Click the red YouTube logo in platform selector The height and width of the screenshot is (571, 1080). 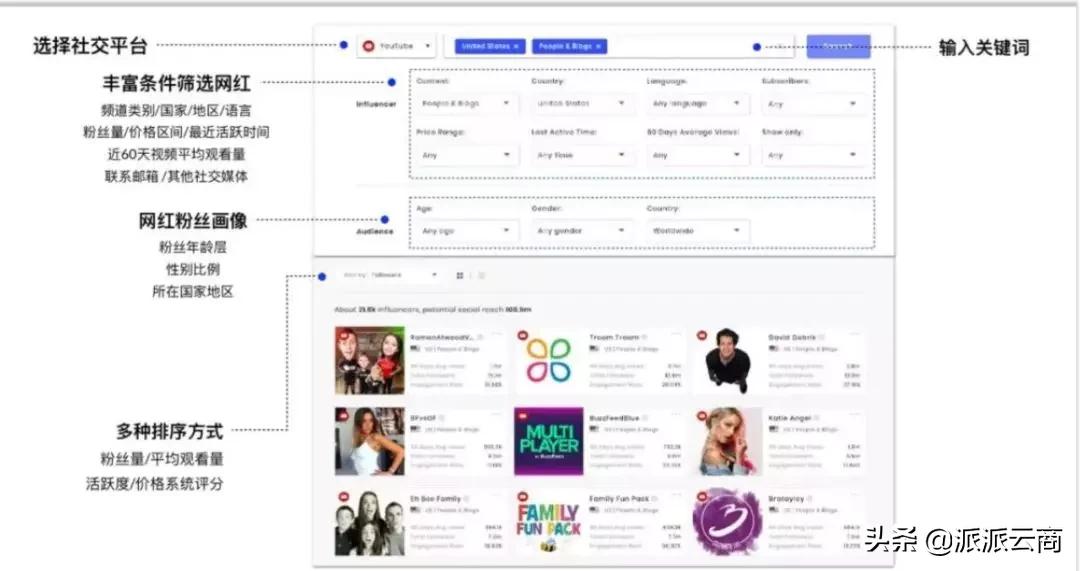[x=368, y=46]
